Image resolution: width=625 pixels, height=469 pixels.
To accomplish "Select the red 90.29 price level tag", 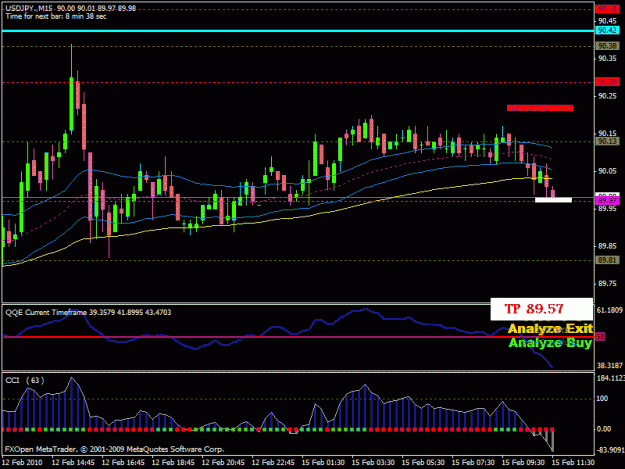I will 607,82.
